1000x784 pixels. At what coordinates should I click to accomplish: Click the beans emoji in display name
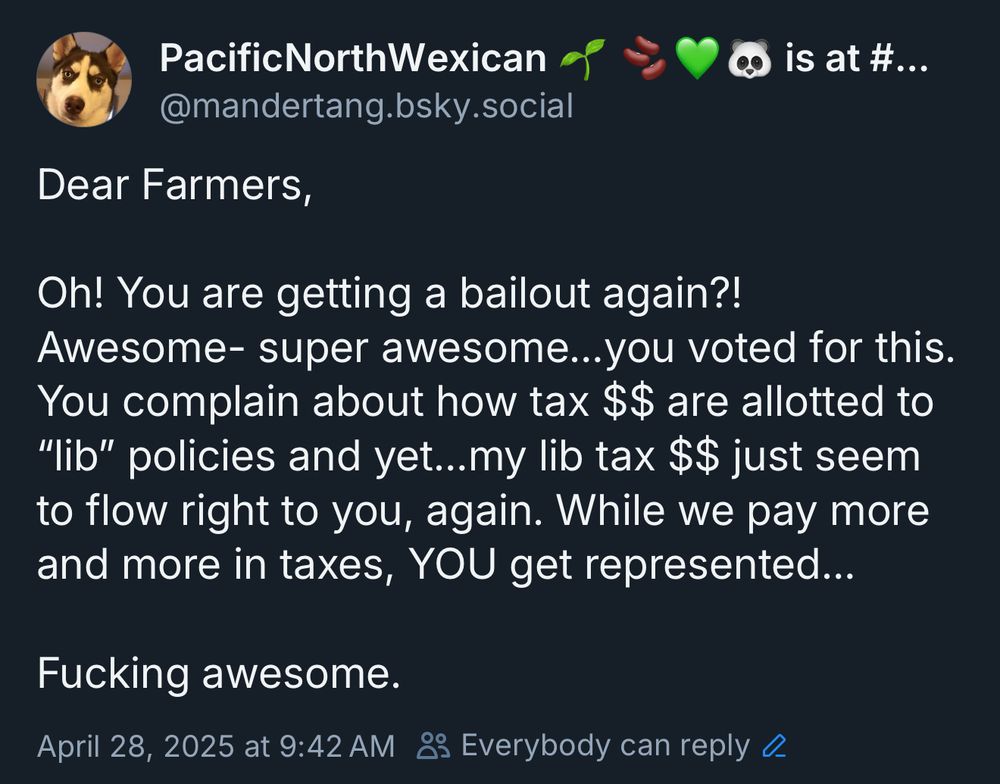(644, 58)
